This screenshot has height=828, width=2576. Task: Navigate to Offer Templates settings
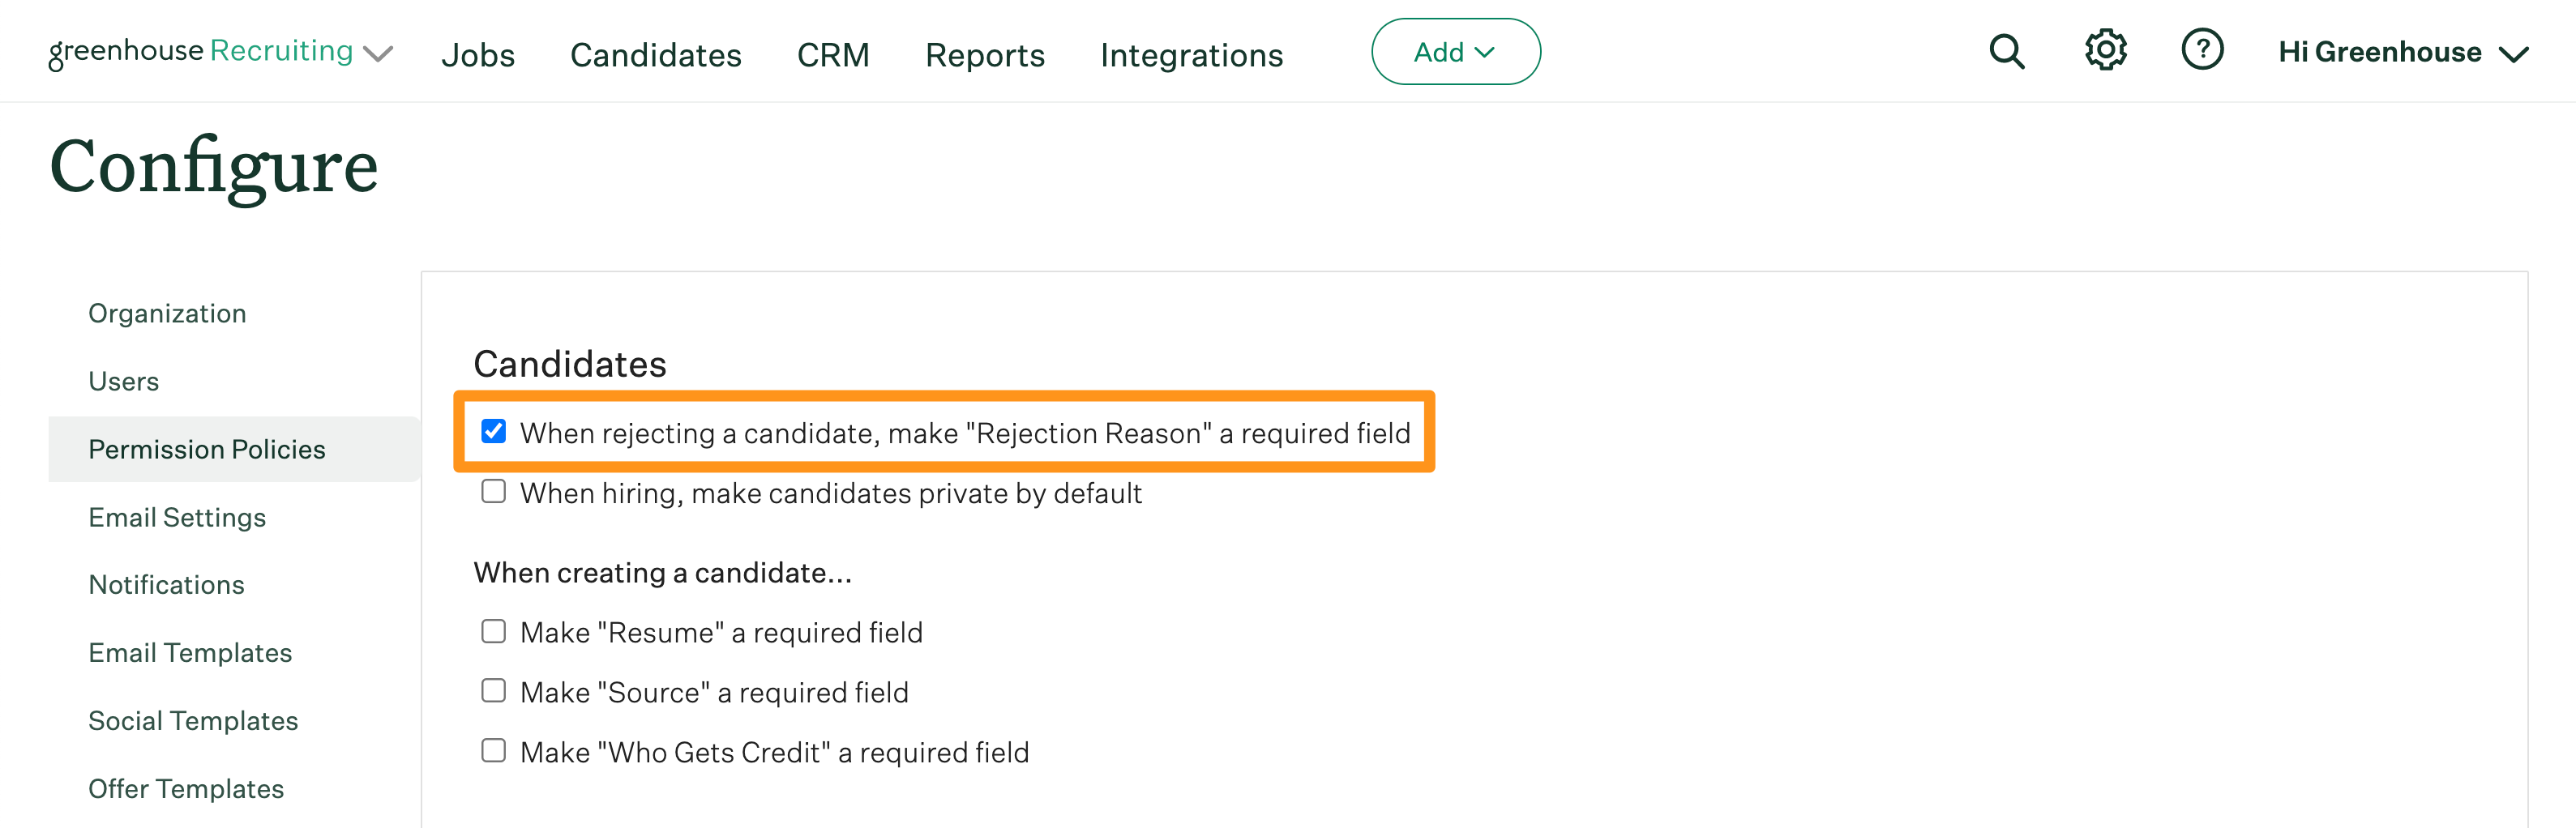pyautogui.click(x=186, y=788)
